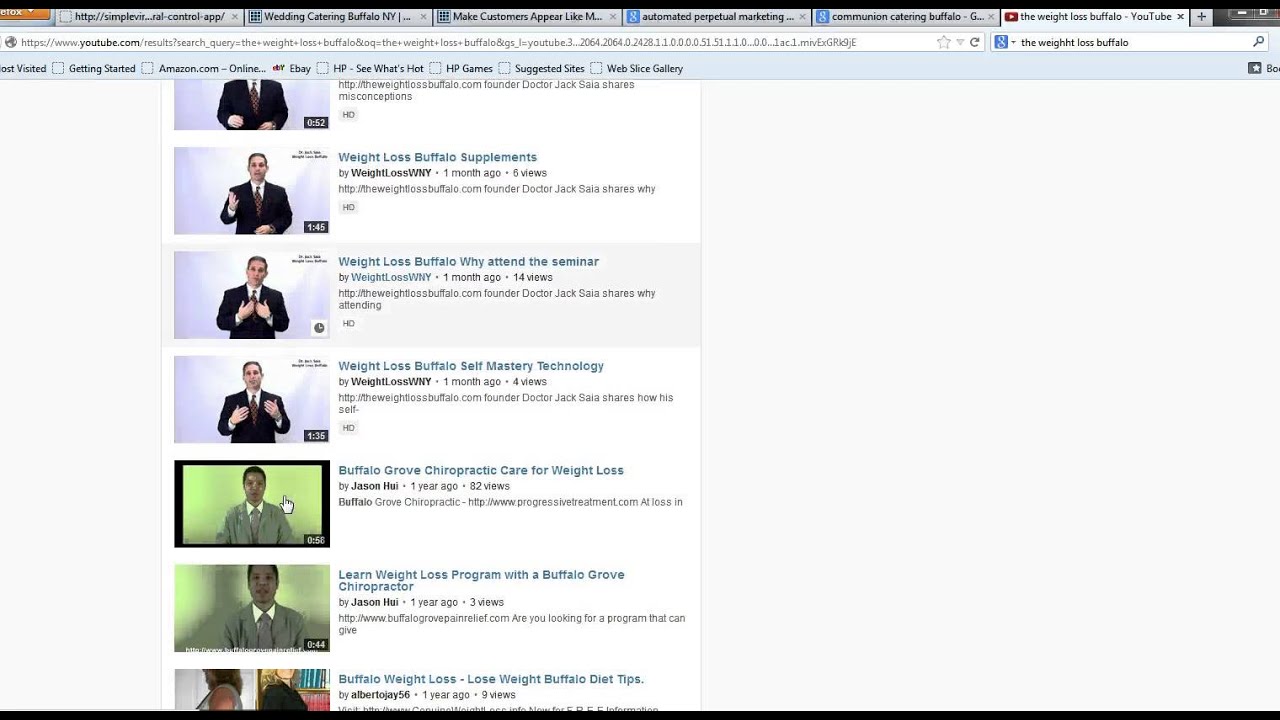This screenshot has width=1280, height=720.
Task: Open HP - See What's Hot bookmark
Action: [370, 69]
